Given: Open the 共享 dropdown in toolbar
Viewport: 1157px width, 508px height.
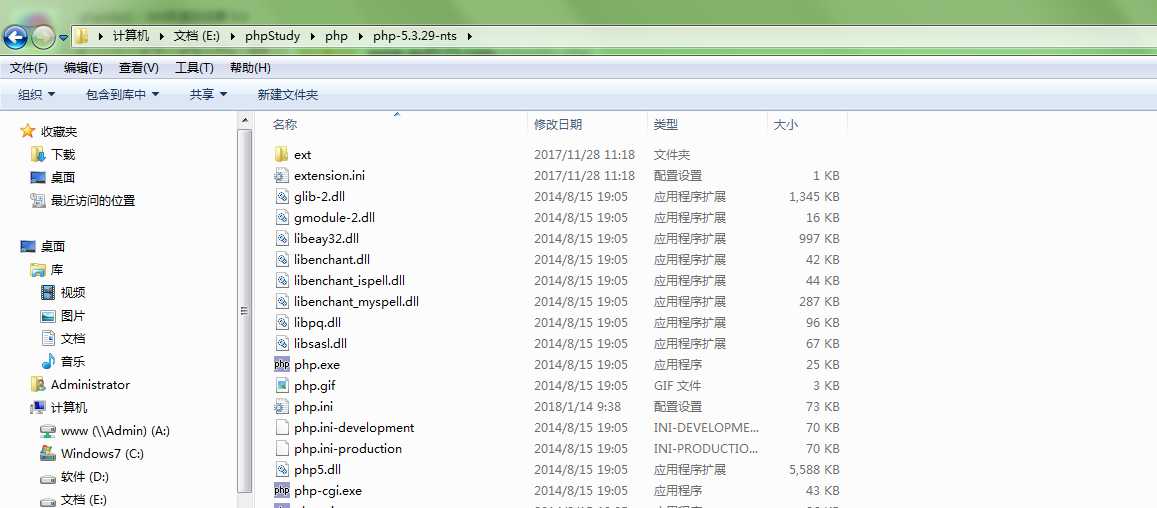Looking at the screenshot, I should click(x=208, y=95).
